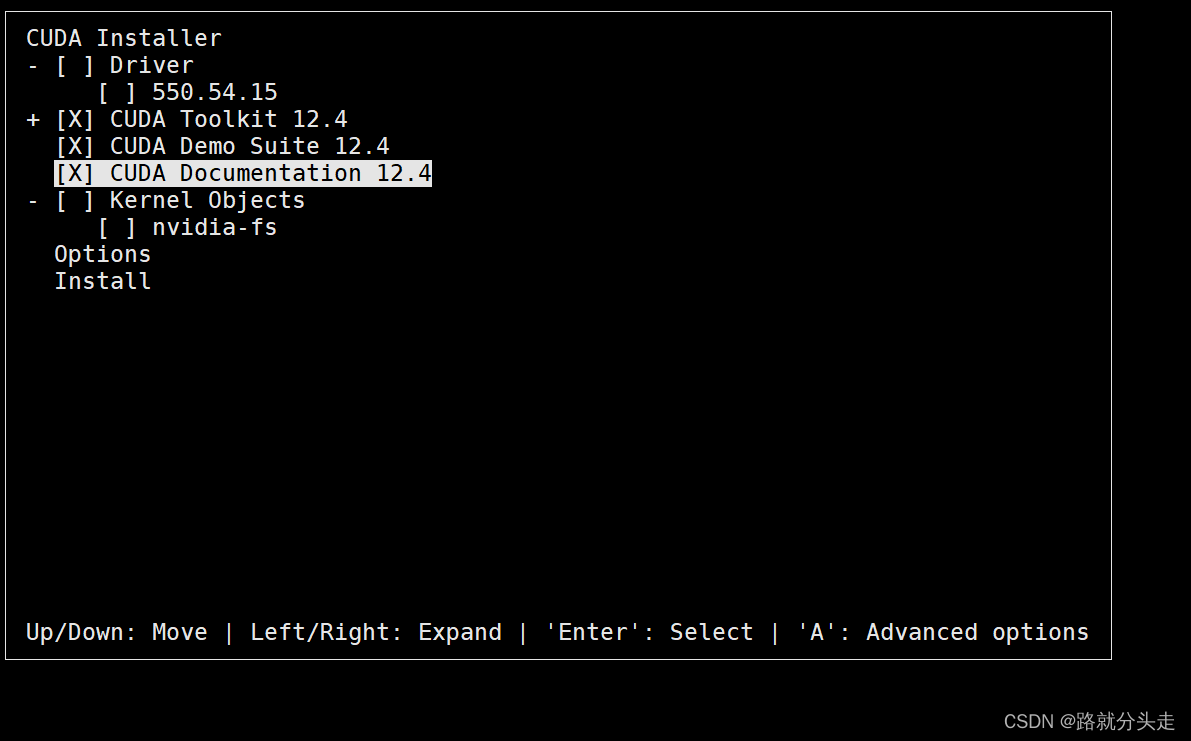Check the 550.54.15 driver version box
Viewport: 1191px width, 741px height.
117,93
